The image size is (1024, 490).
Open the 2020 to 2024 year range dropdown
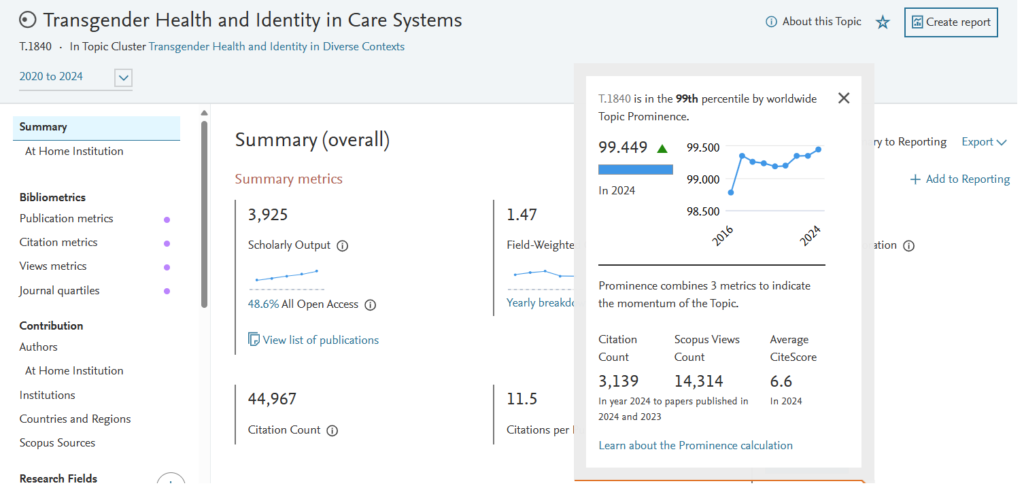pos(124,78)
